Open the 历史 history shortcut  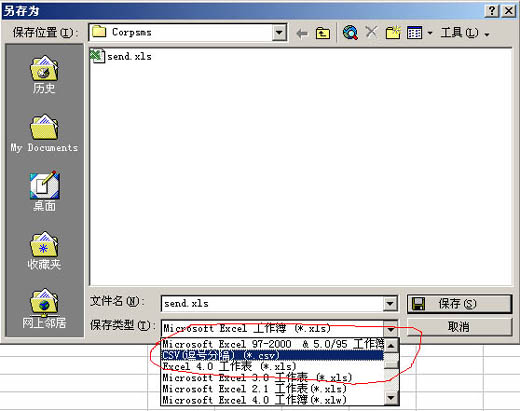coord(44,75)
